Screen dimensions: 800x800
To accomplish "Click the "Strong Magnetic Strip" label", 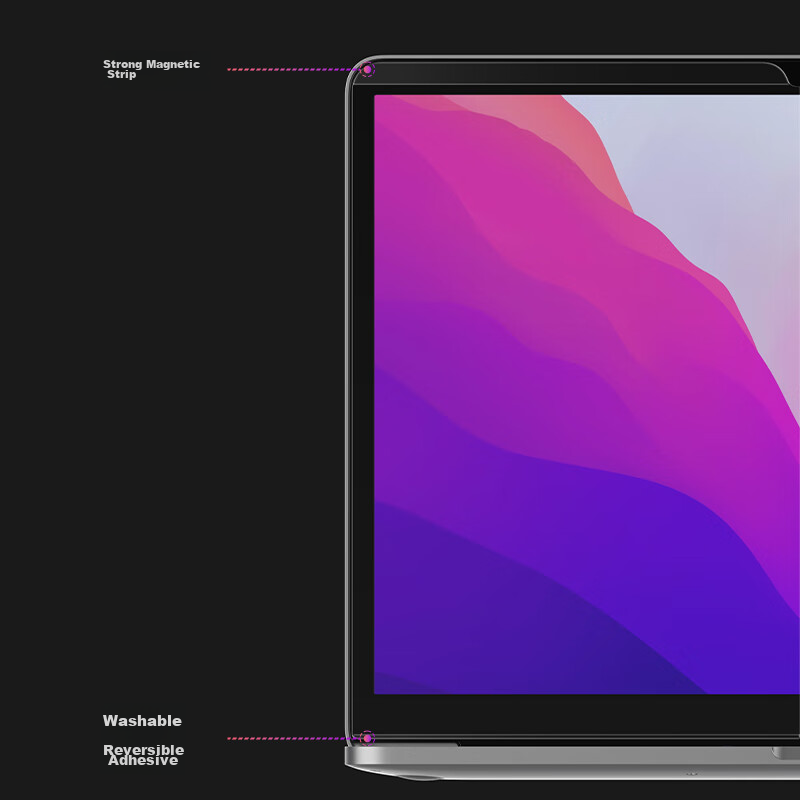I will tap(152, 69).
